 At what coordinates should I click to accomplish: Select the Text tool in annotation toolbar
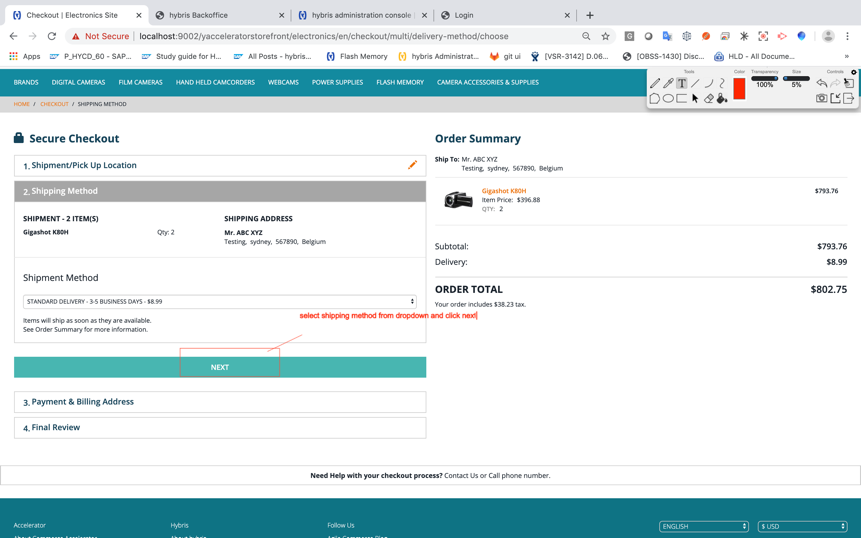click(682, 84)
